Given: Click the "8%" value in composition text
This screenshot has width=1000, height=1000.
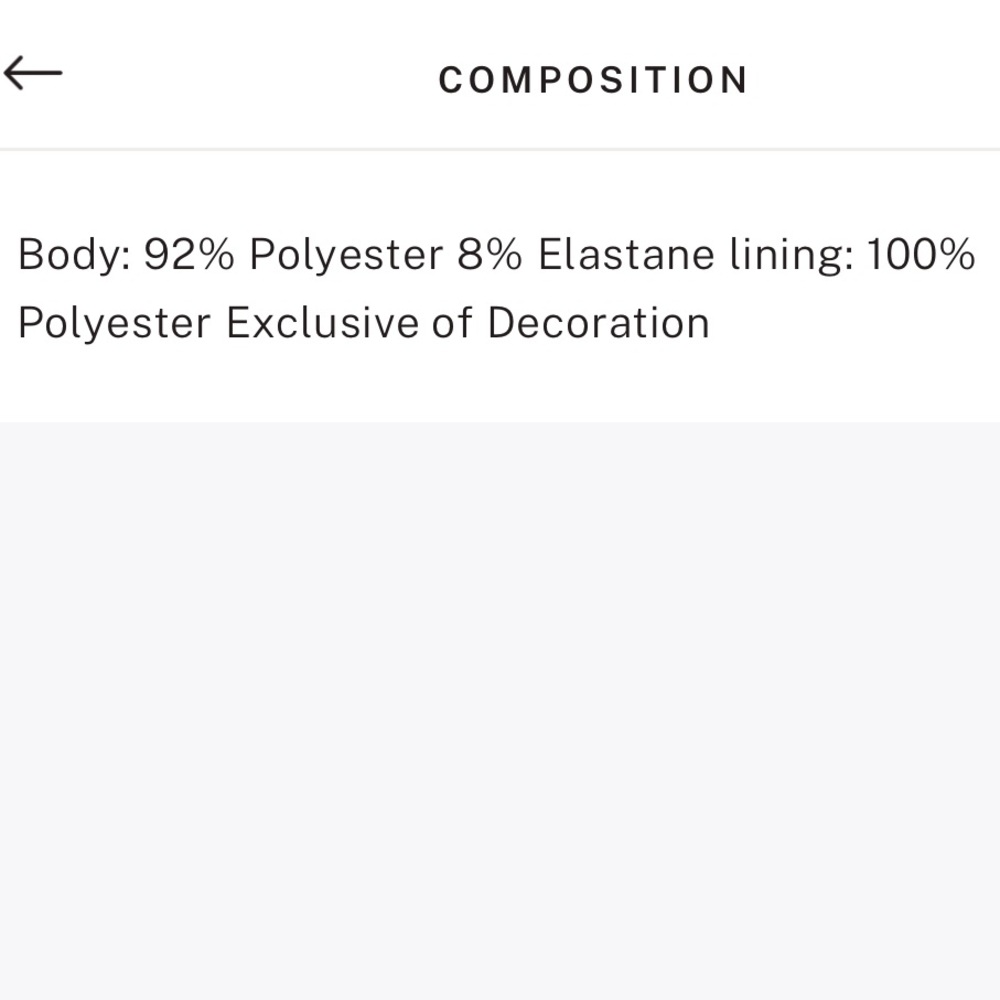Looking at the screenshot, I should (x=490, y=255).
